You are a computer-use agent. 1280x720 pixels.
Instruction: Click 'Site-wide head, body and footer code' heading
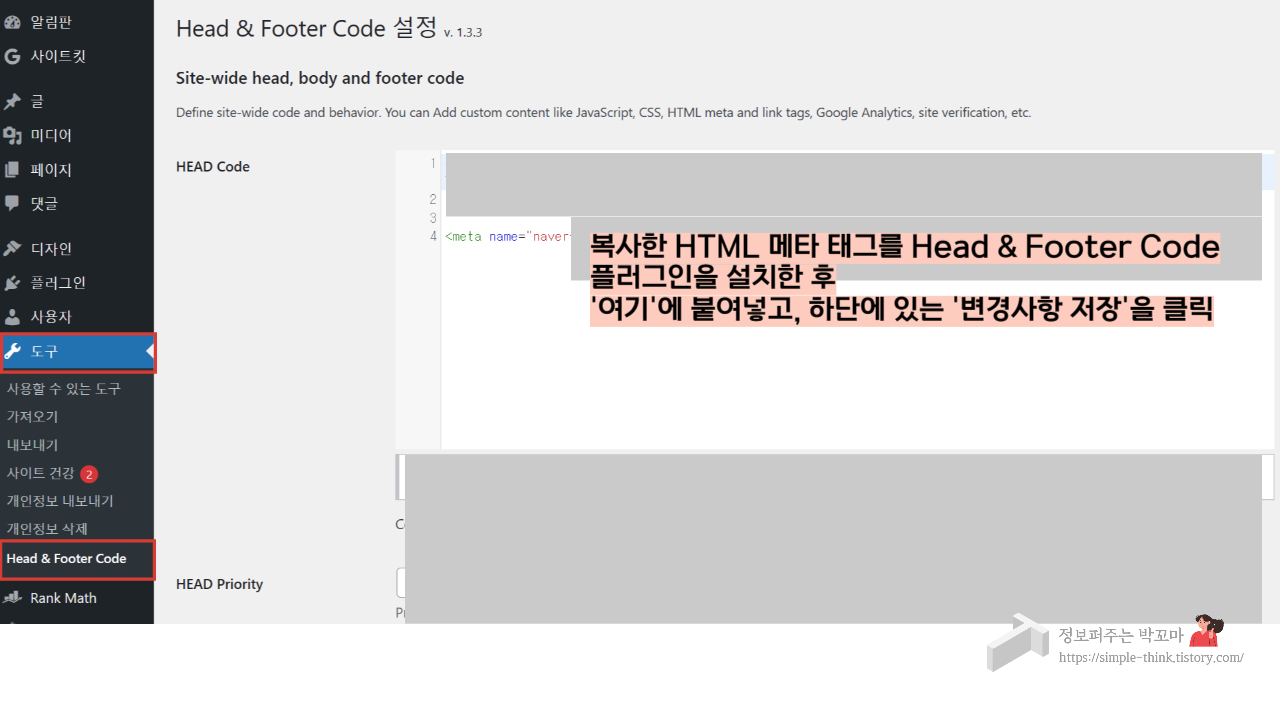(x=320, y=78)
